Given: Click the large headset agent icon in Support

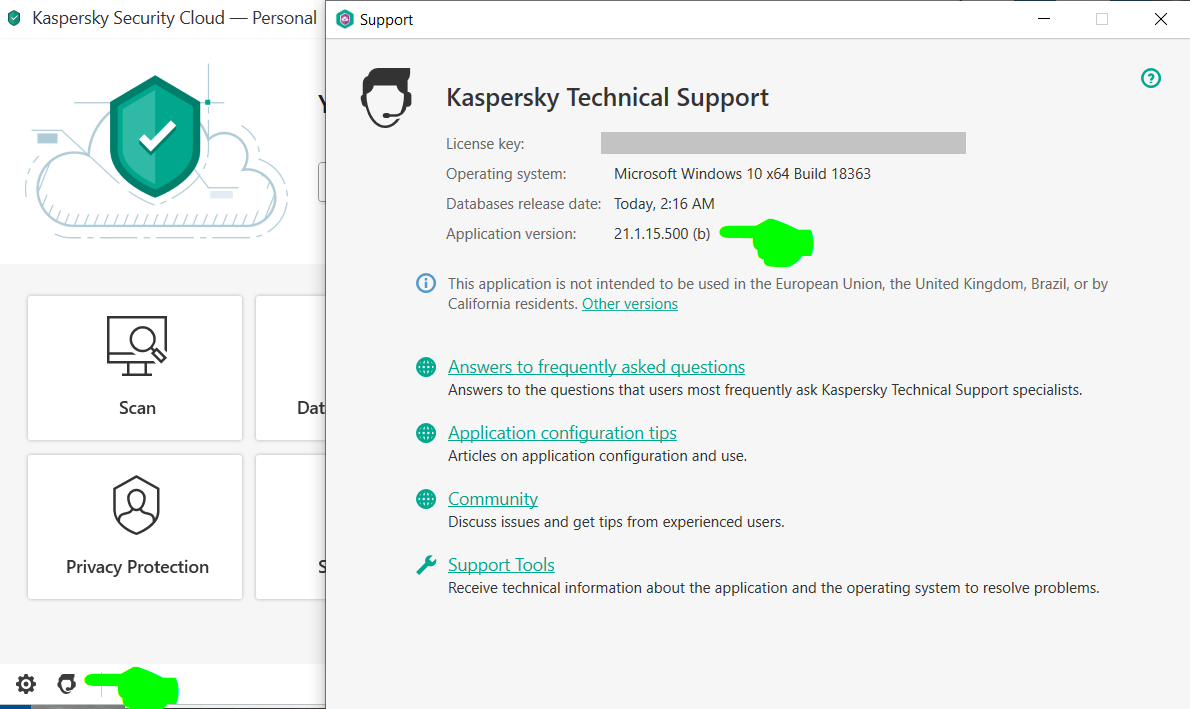Looking at the screenshot, I should pos(386,97).
